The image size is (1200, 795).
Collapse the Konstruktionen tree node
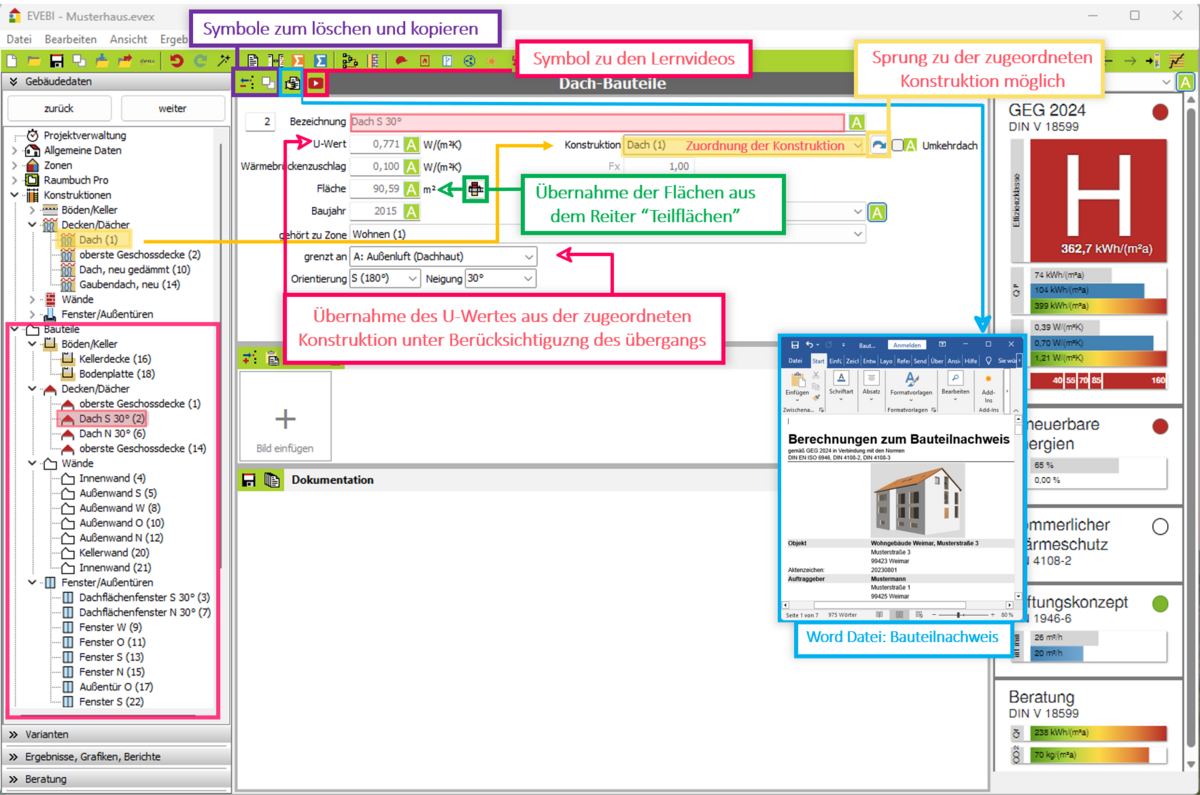[x=15, y=194]
